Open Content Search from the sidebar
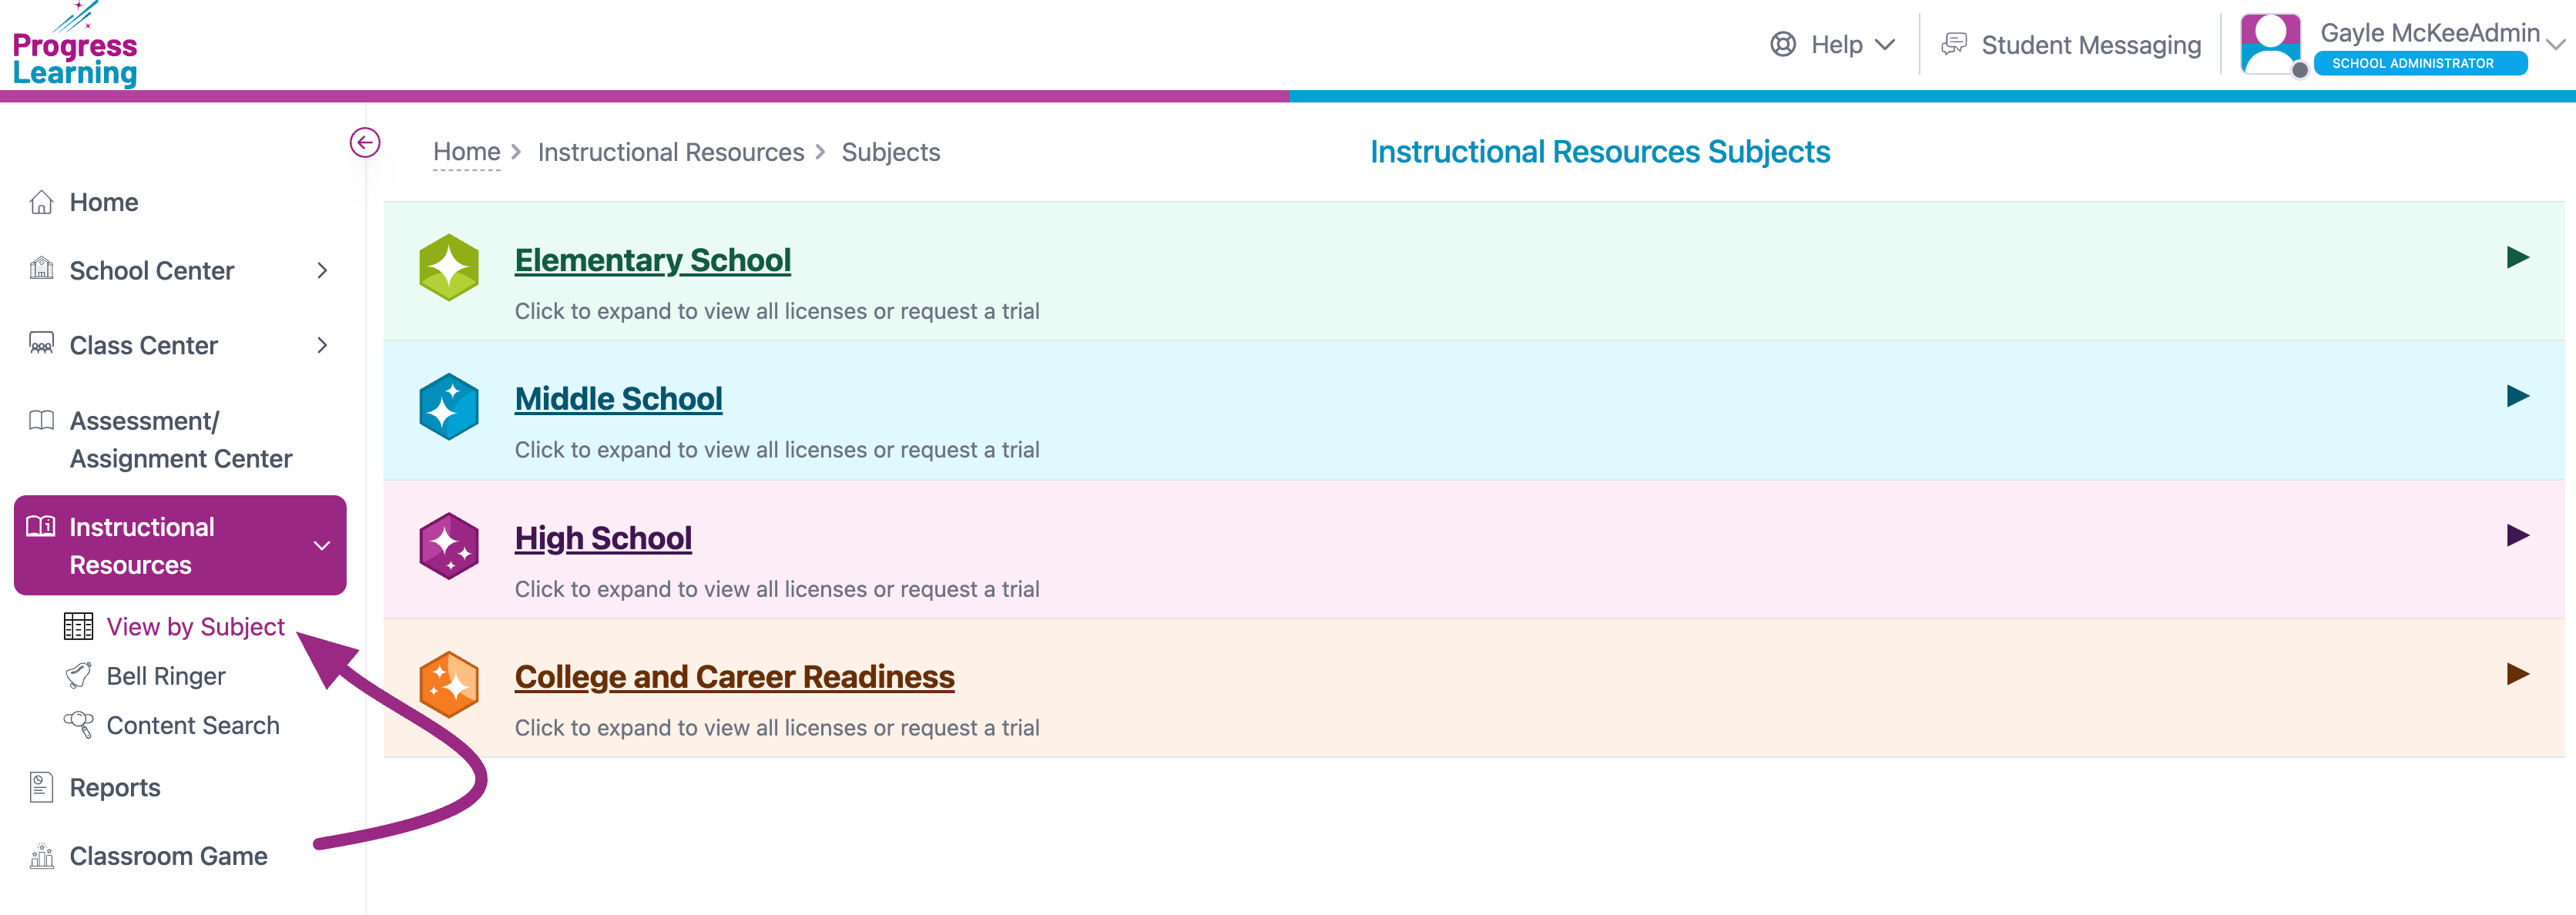 pos(192,726)
